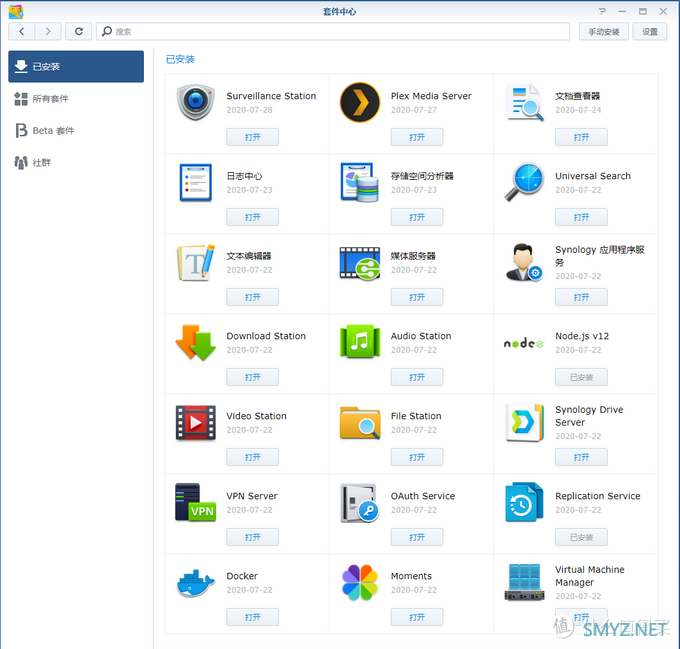This screenshot has width=680, height=649.
Task: Go forward with the right arrow button
Action: tap(48, 31)
